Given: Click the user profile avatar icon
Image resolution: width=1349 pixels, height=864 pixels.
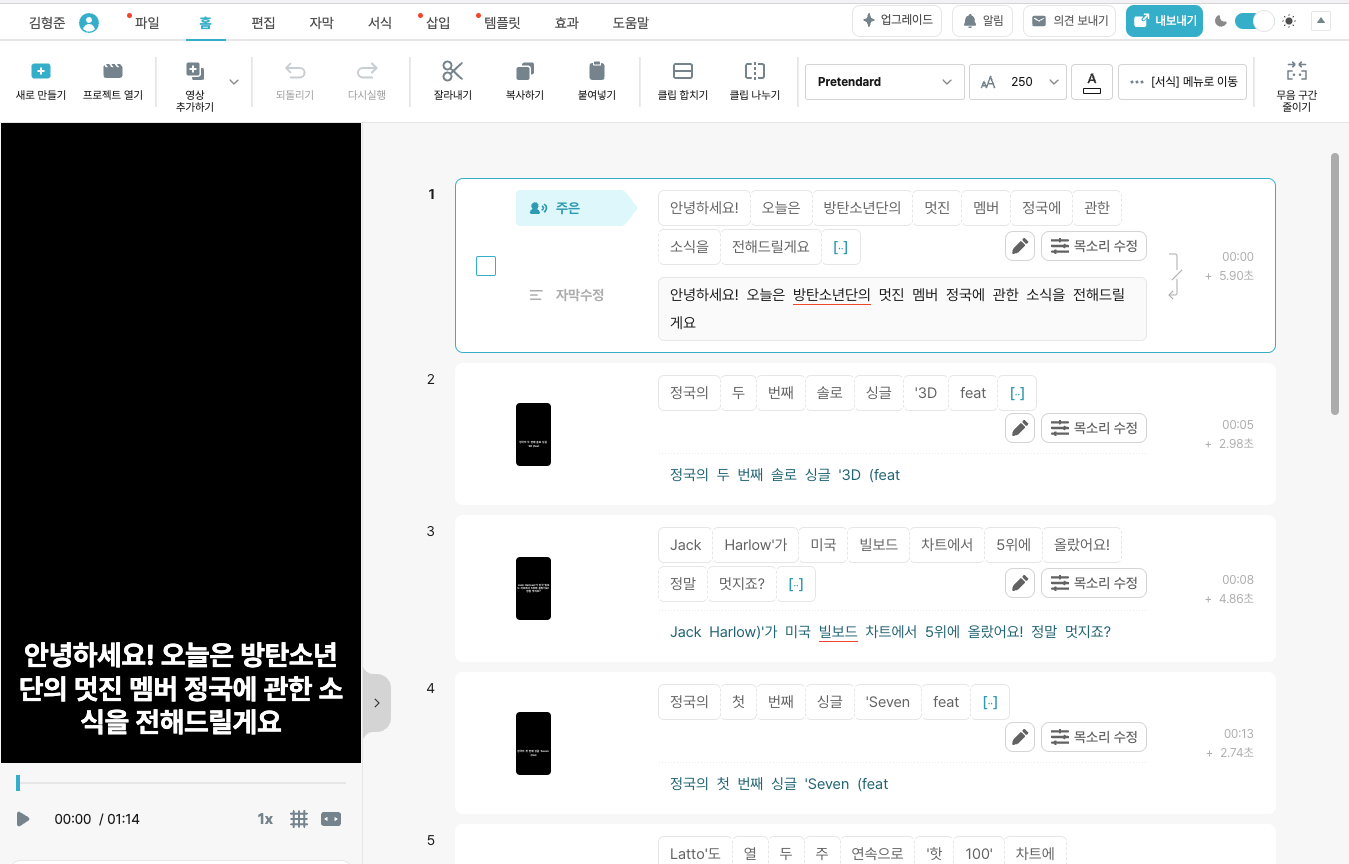Looking at the screenshot, I should 89,22.
